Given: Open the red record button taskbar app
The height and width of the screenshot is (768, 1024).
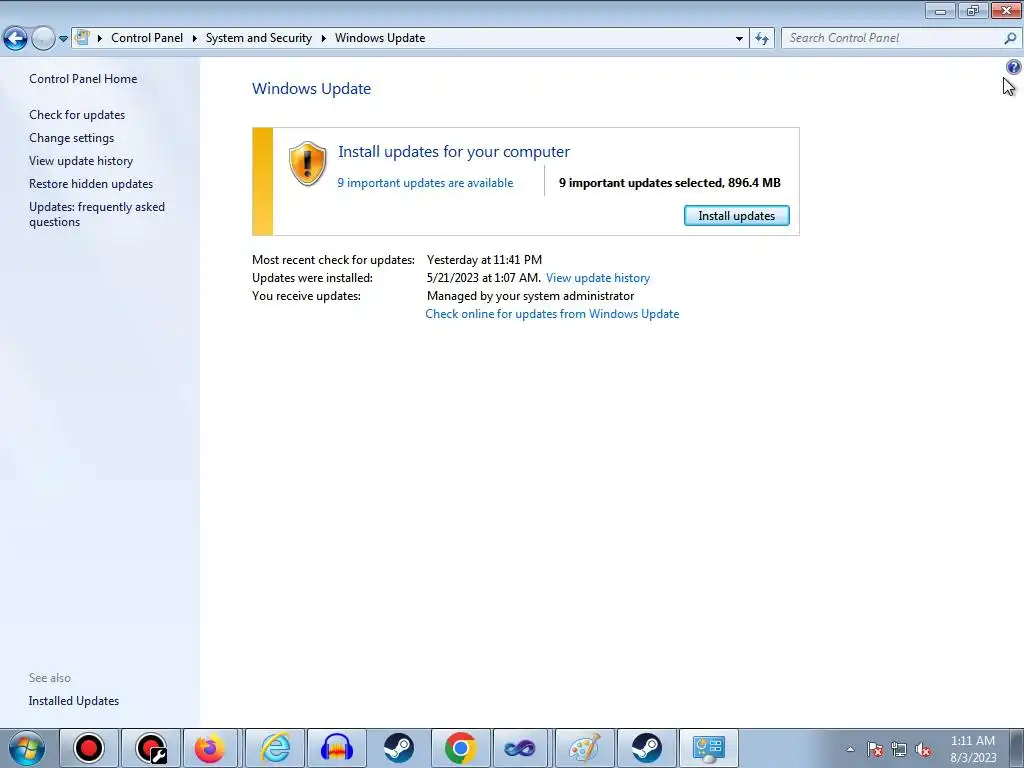Looking at the screenshot, I should pos(89,748).
